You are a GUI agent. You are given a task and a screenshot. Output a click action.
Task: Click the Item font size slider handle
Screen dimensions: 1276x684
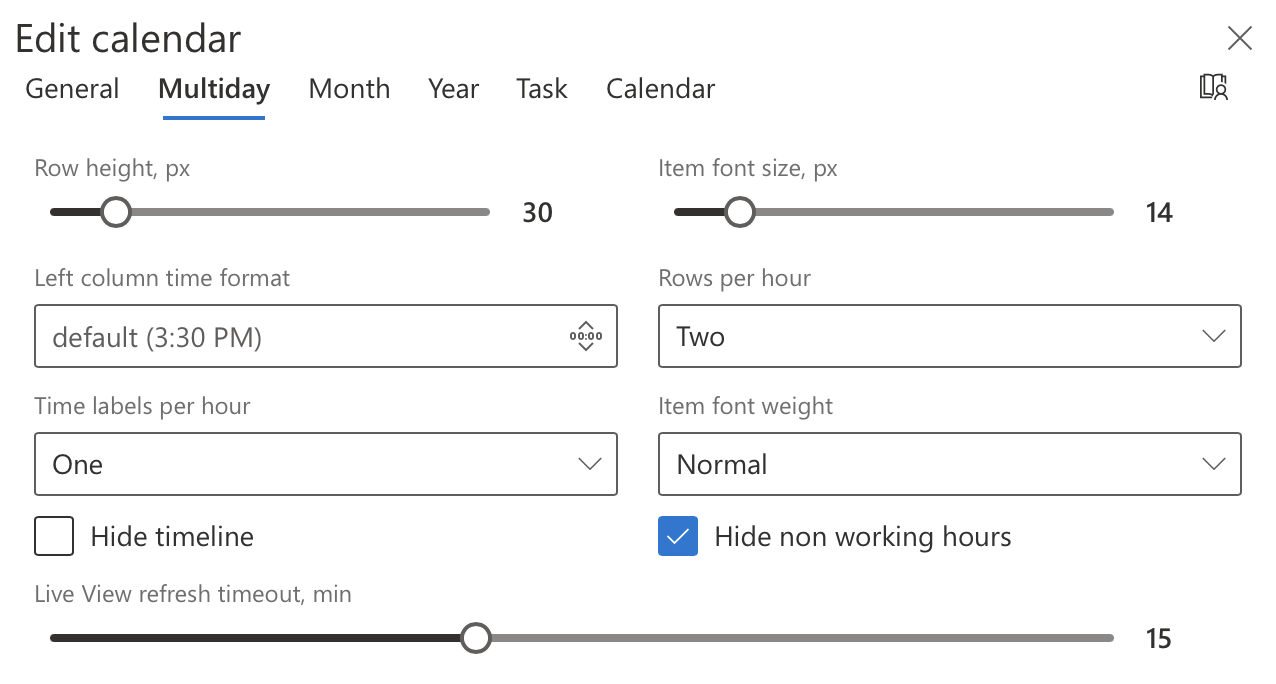[740, 212]
